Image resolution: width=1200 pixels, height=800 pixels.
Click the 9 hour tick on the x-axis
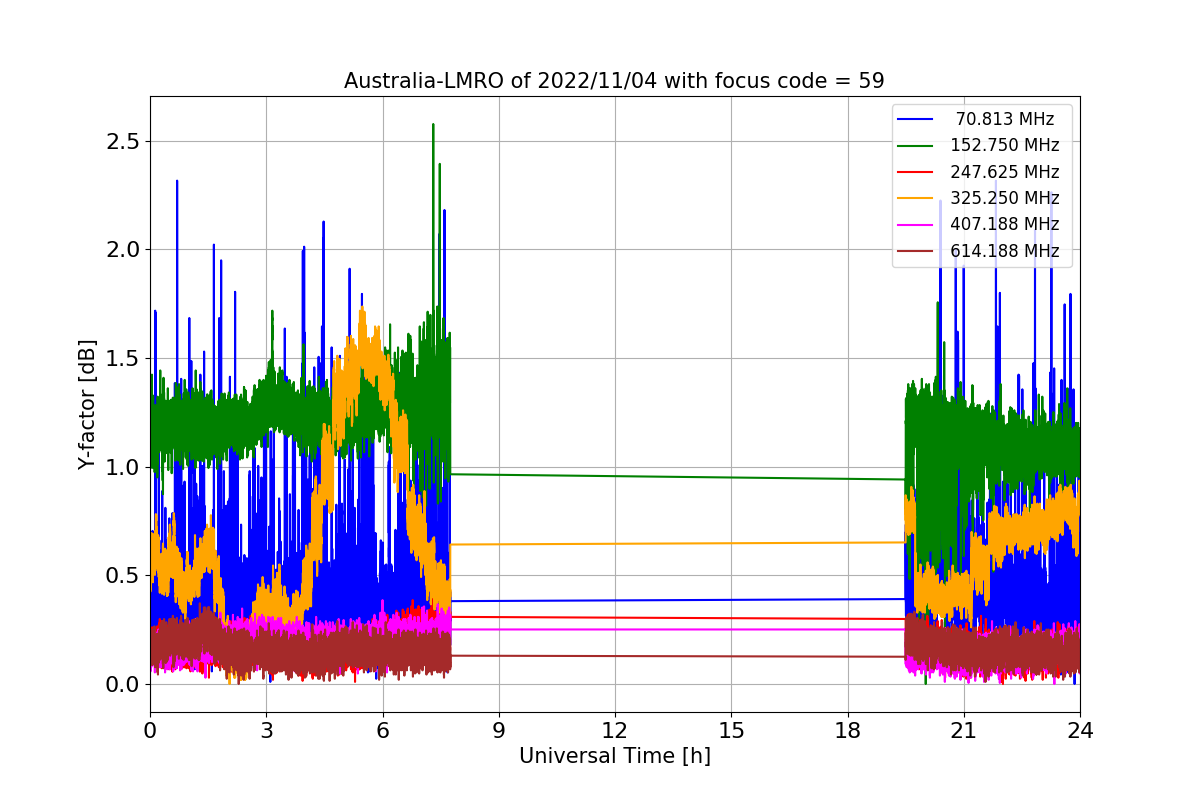pyautogui.click(x=499, y=731)
